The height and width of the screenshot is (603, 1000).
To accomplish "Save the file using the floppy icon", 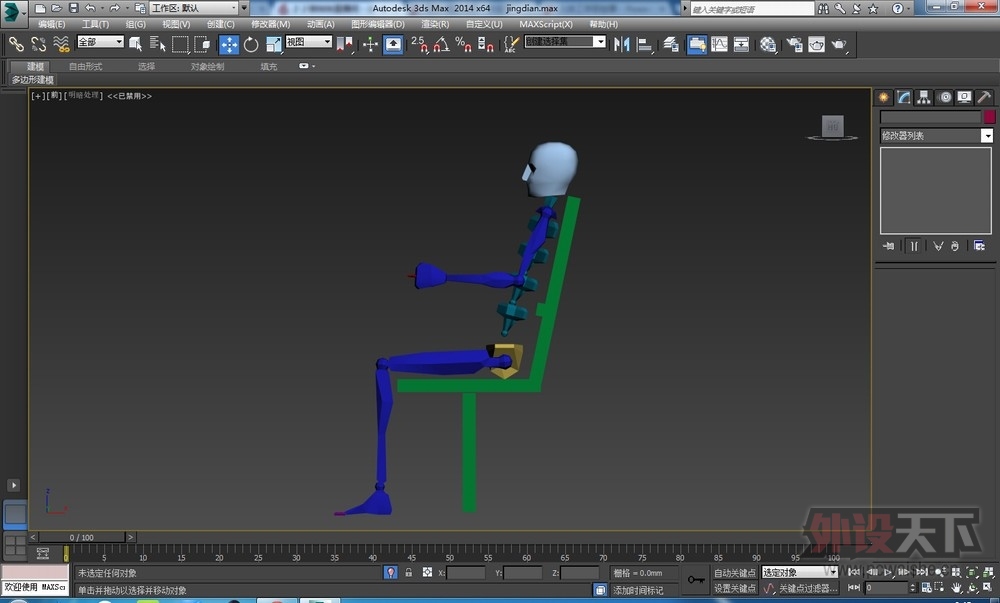I will 73,8.
